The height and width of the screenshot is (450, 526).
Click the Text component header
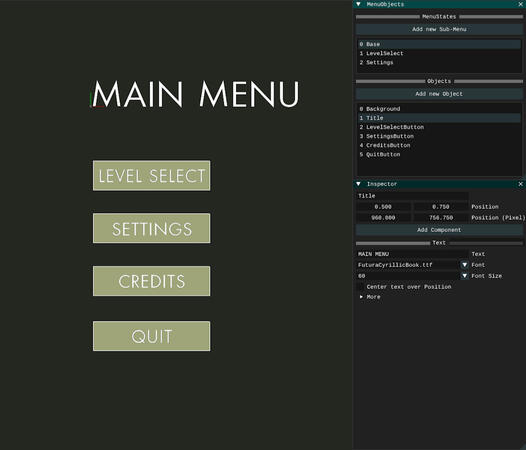point(439,243)
